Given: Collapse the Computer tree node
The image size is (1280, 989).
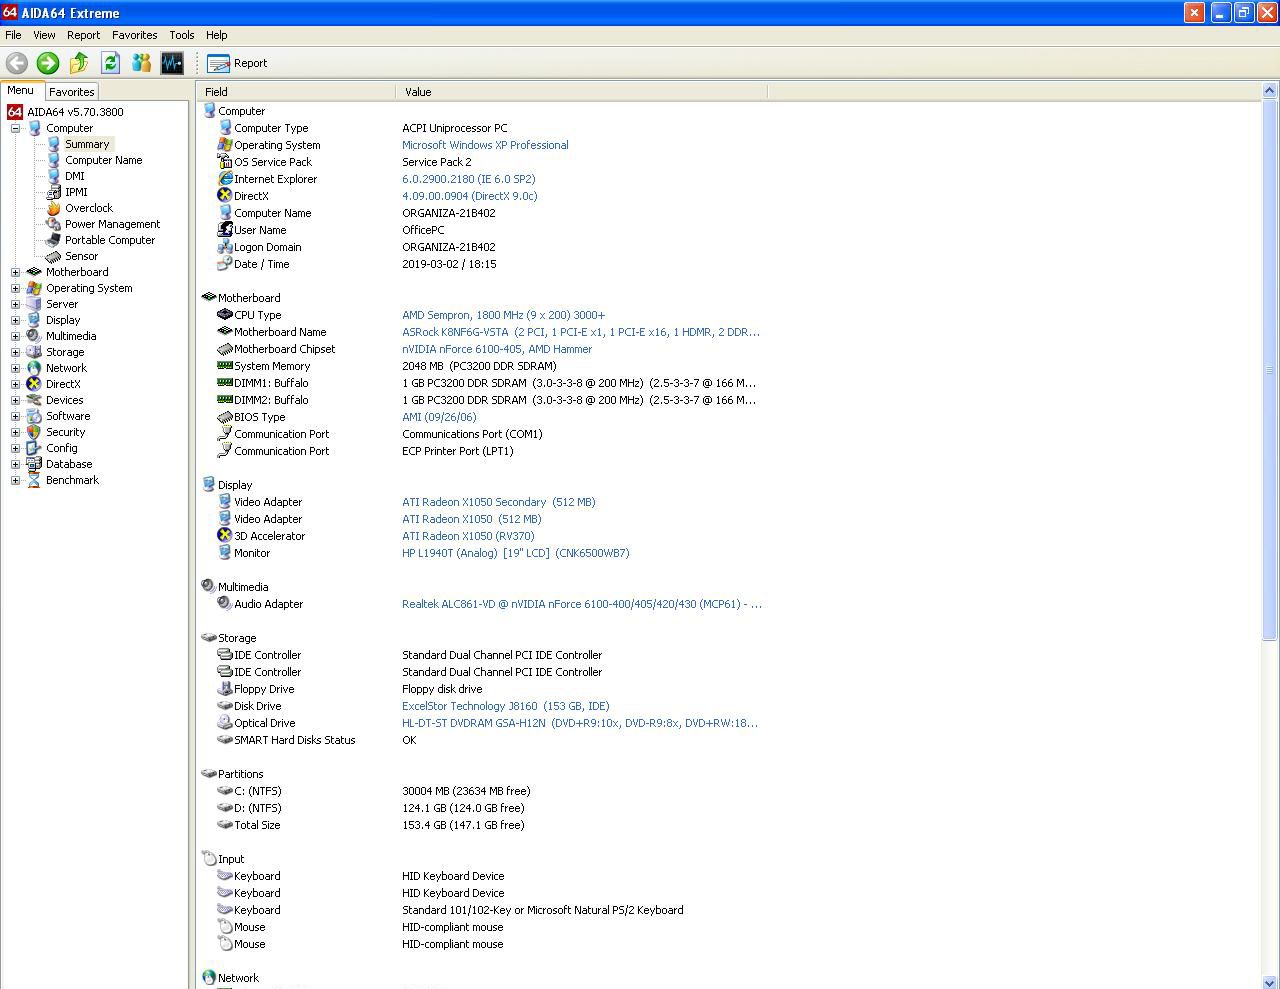Looking at the screenshot, I should [15, 128].
